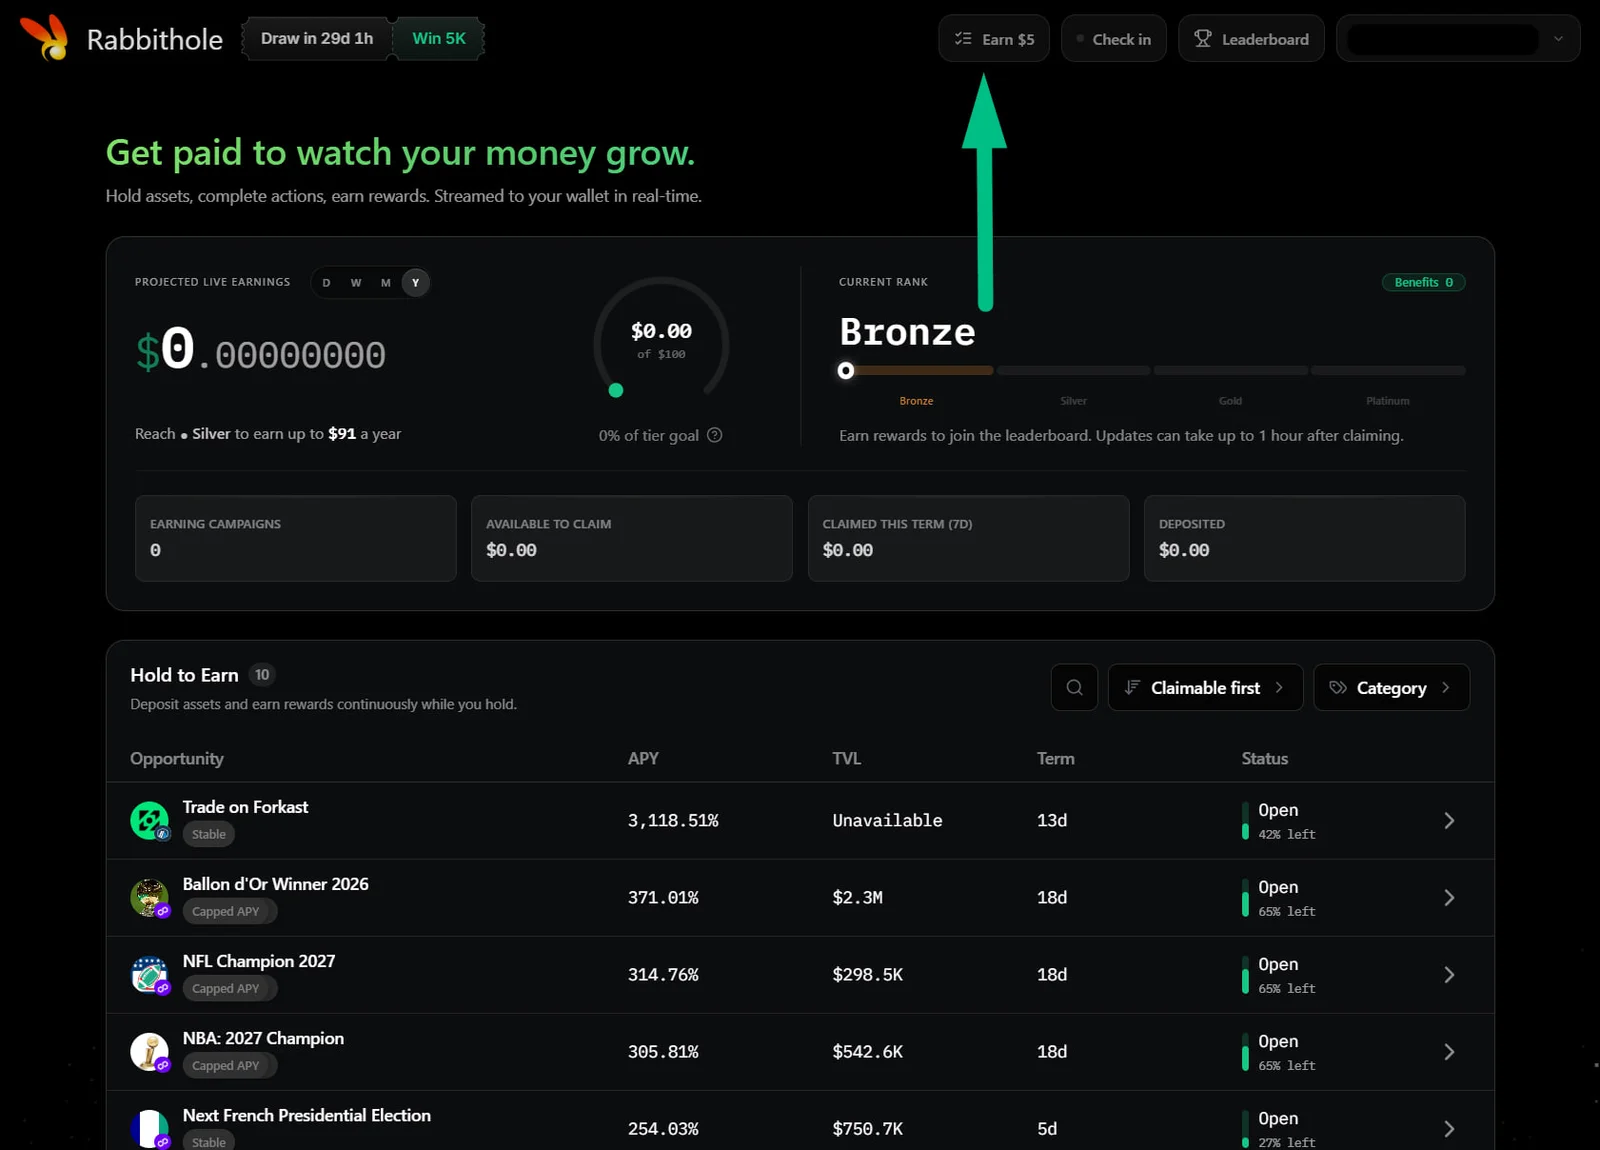Click the Term column header
1600x1150 pixels.
coord(1056,758)
